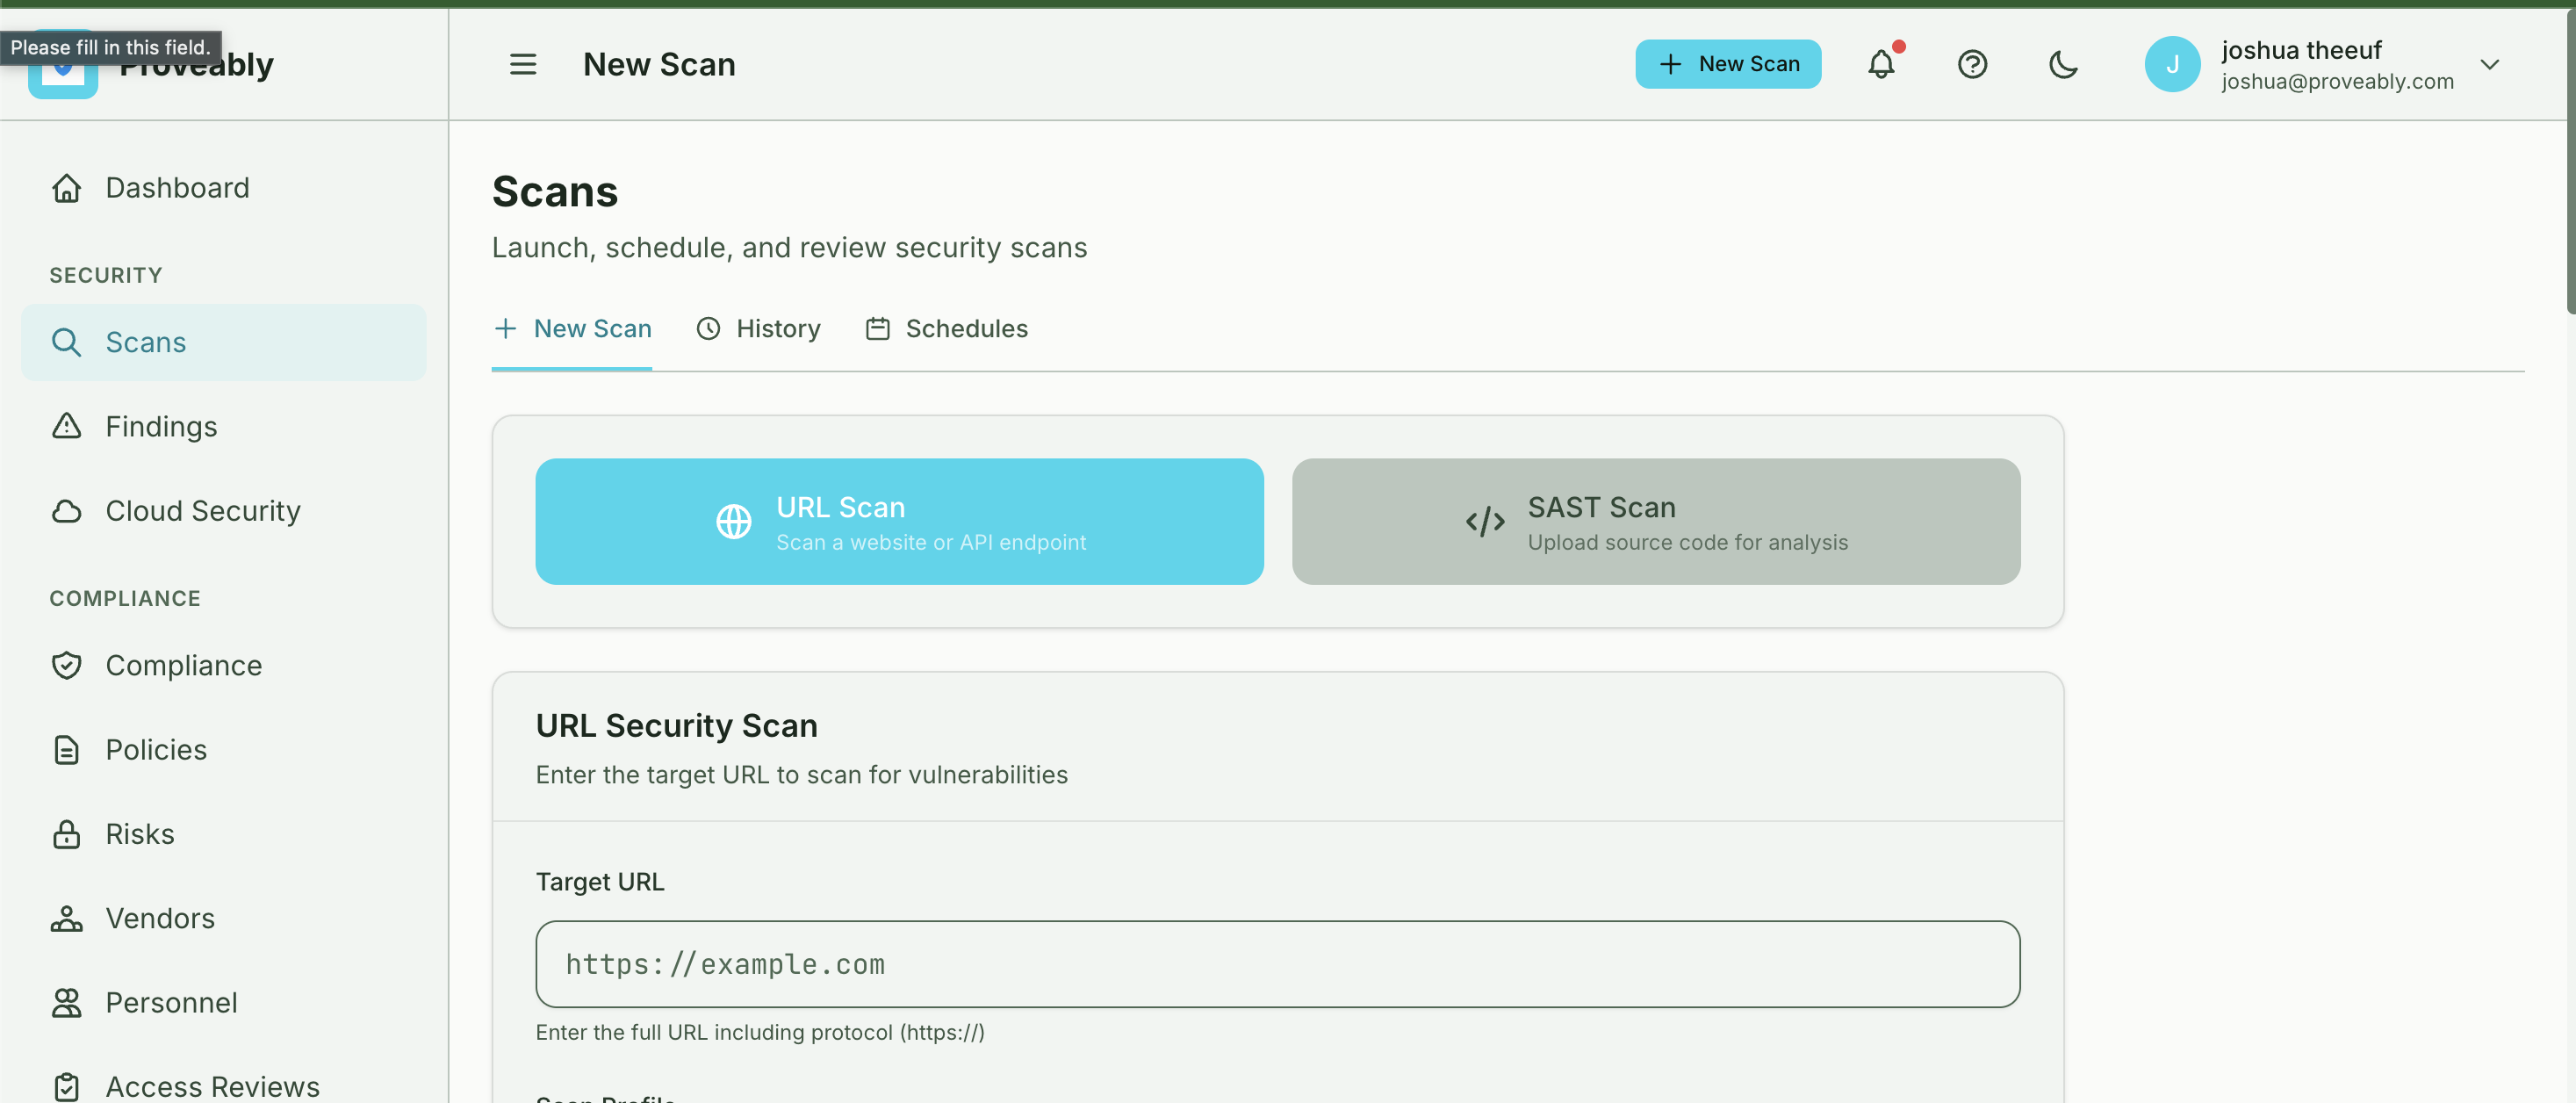
Task: Expand the user account dropdown chevron
Action: click(x=2489, y=64)
